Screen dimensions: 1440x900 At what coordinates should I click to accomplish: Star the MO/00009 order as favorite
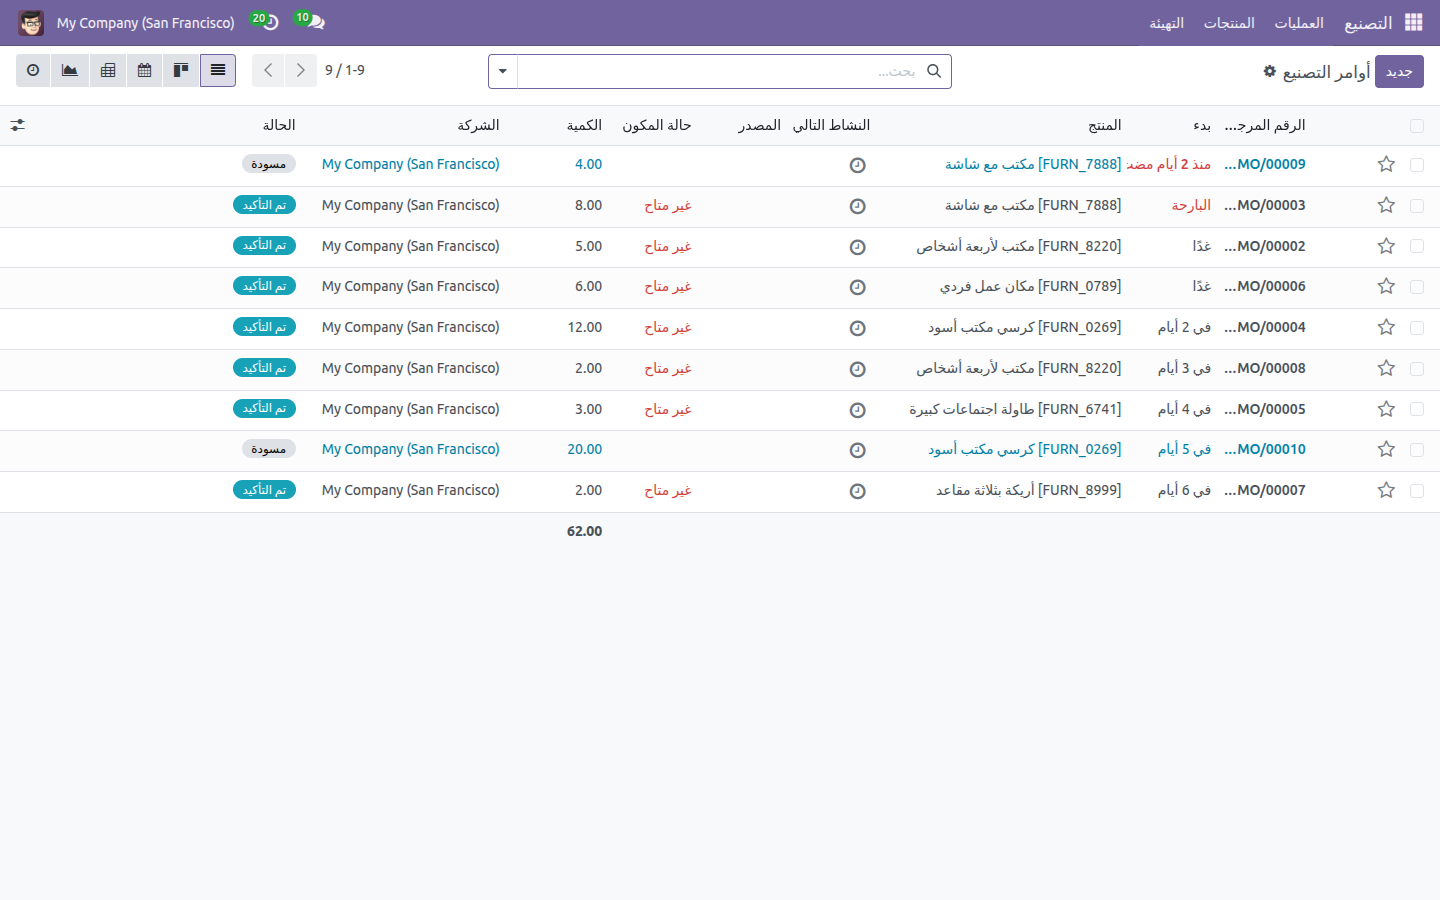click(1386, 164)
